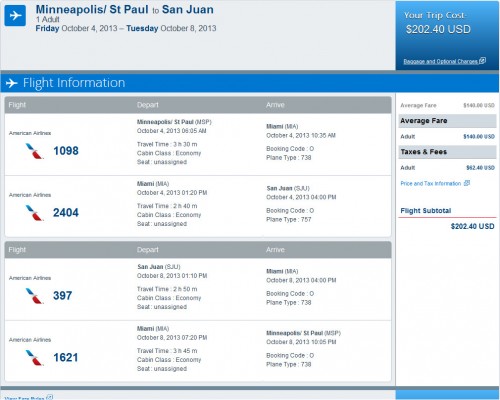Click American Airlines logo for flight 397
The height and width of the screenshot is (400, 500).
click(34, 296)
